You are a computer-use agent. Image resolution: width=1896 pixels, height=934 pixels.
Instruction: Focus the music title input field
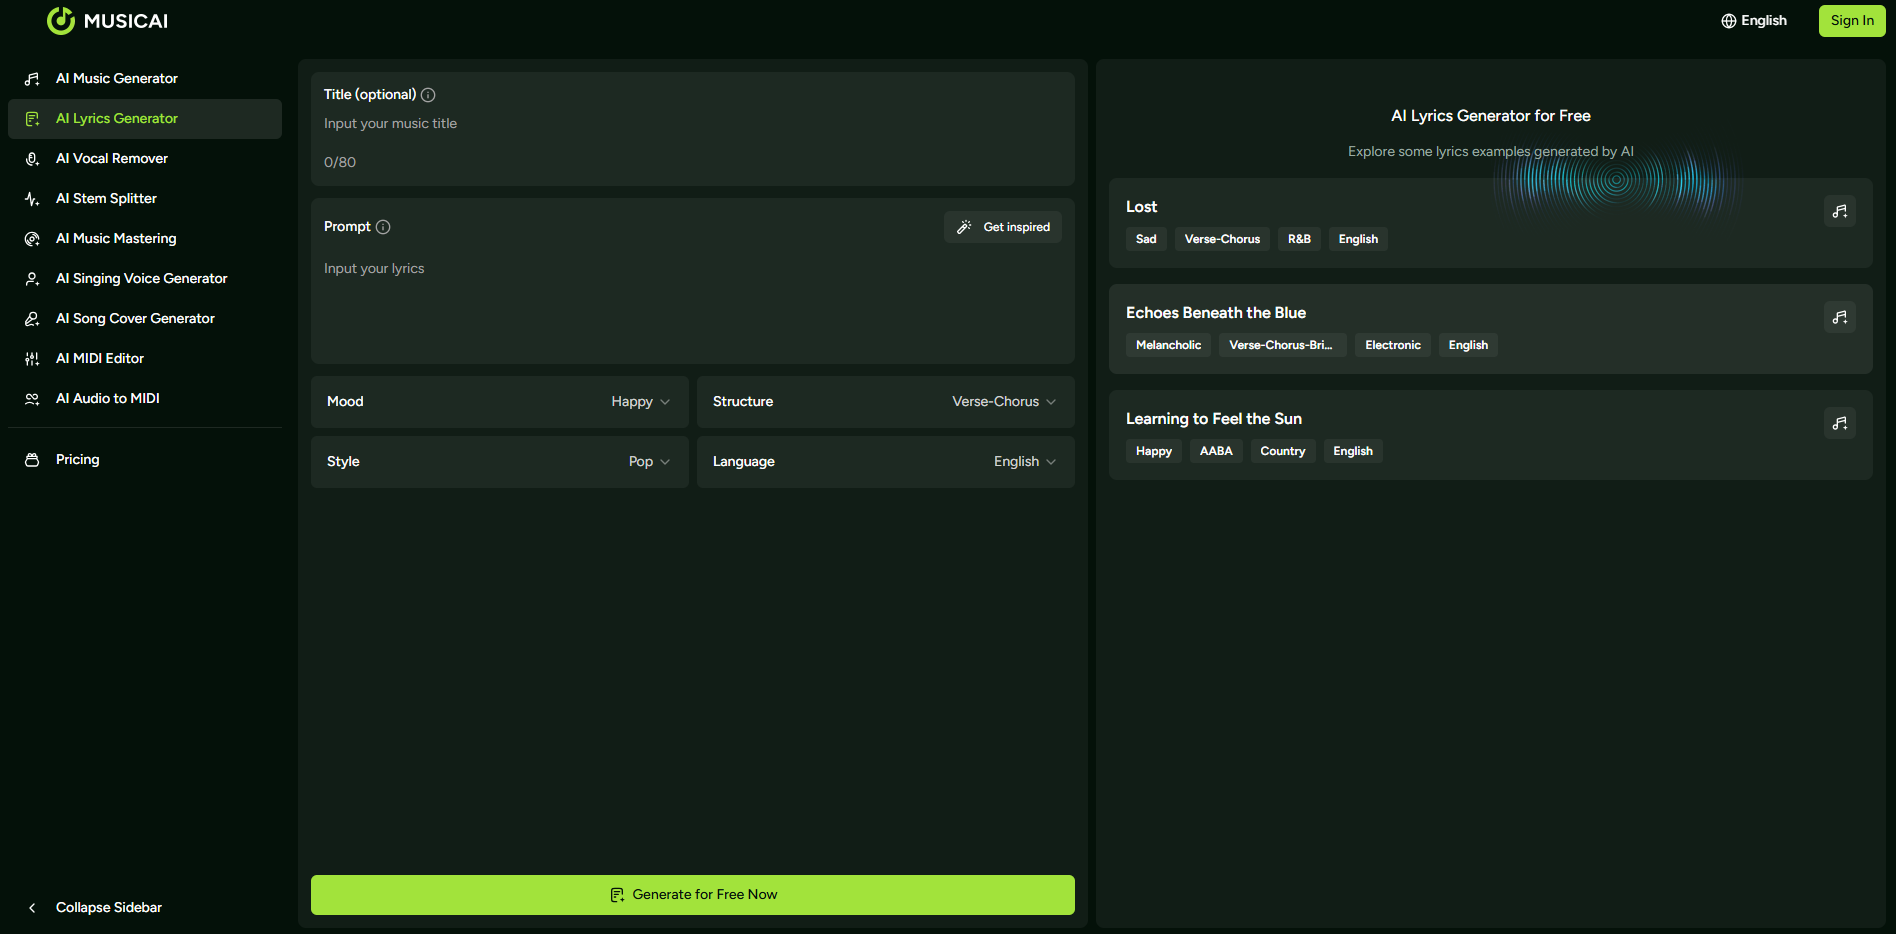click(x=690, y=124)
